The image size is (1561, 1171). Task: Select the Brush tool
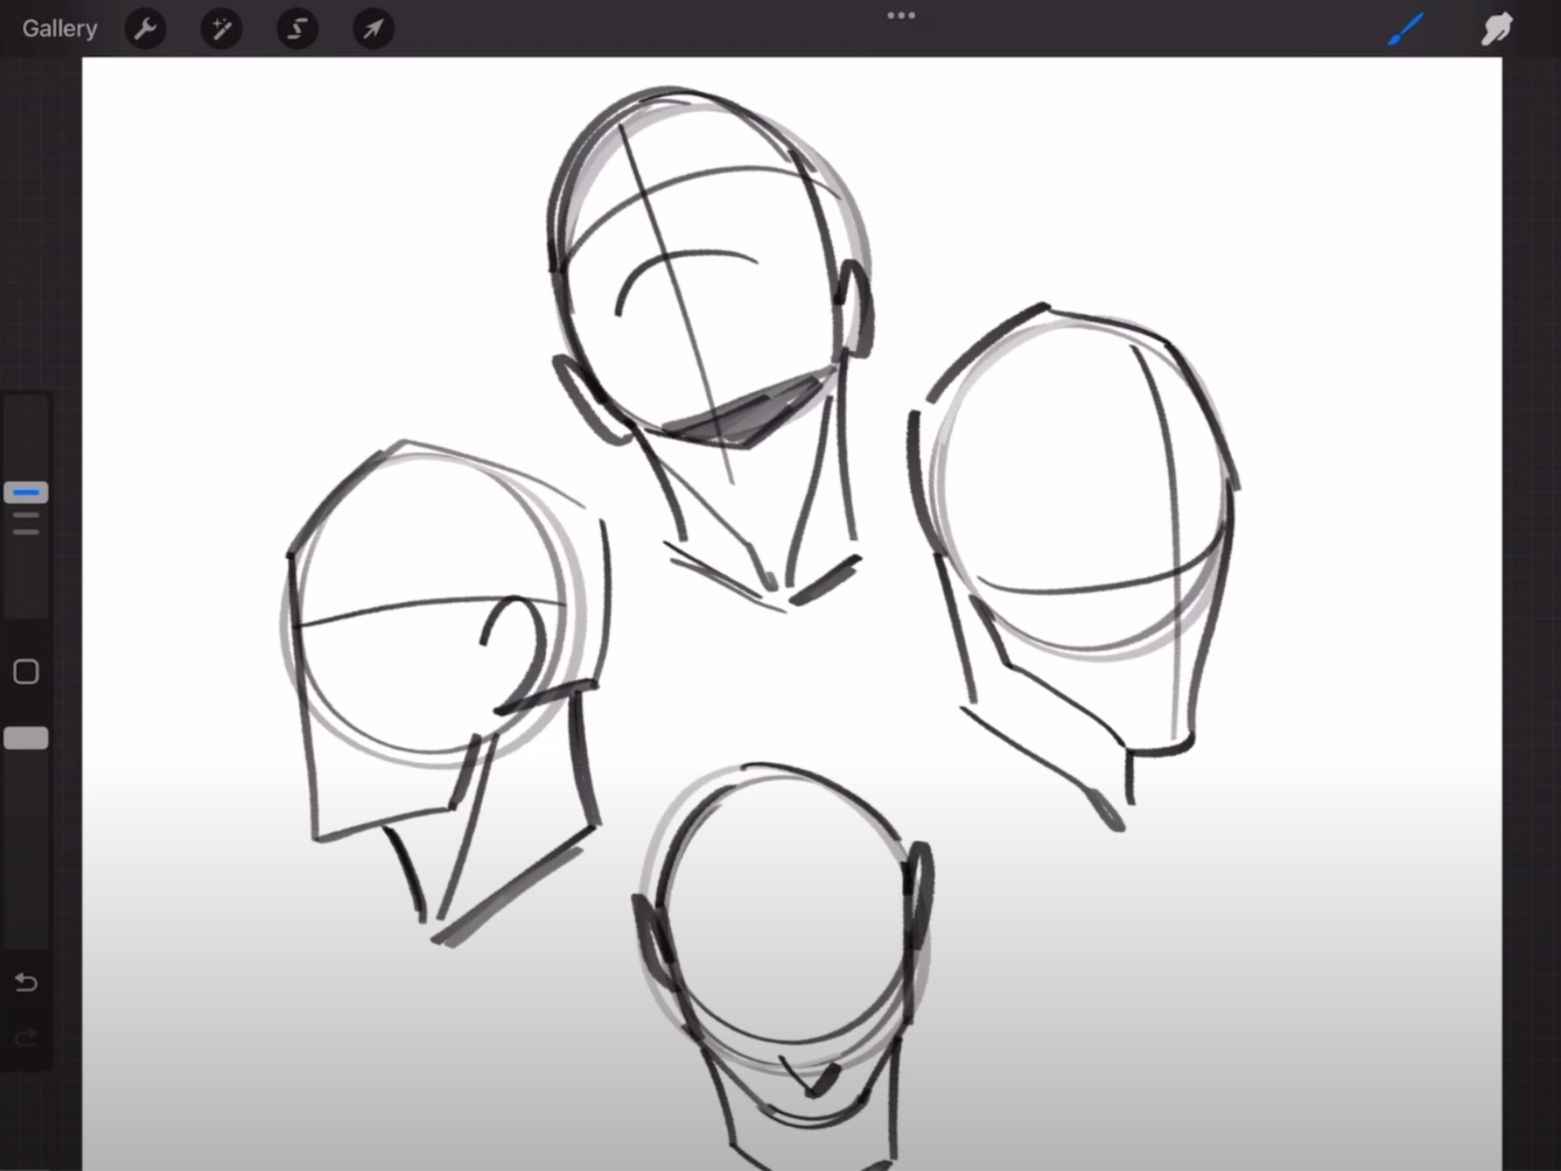[x=1406, y=28]
